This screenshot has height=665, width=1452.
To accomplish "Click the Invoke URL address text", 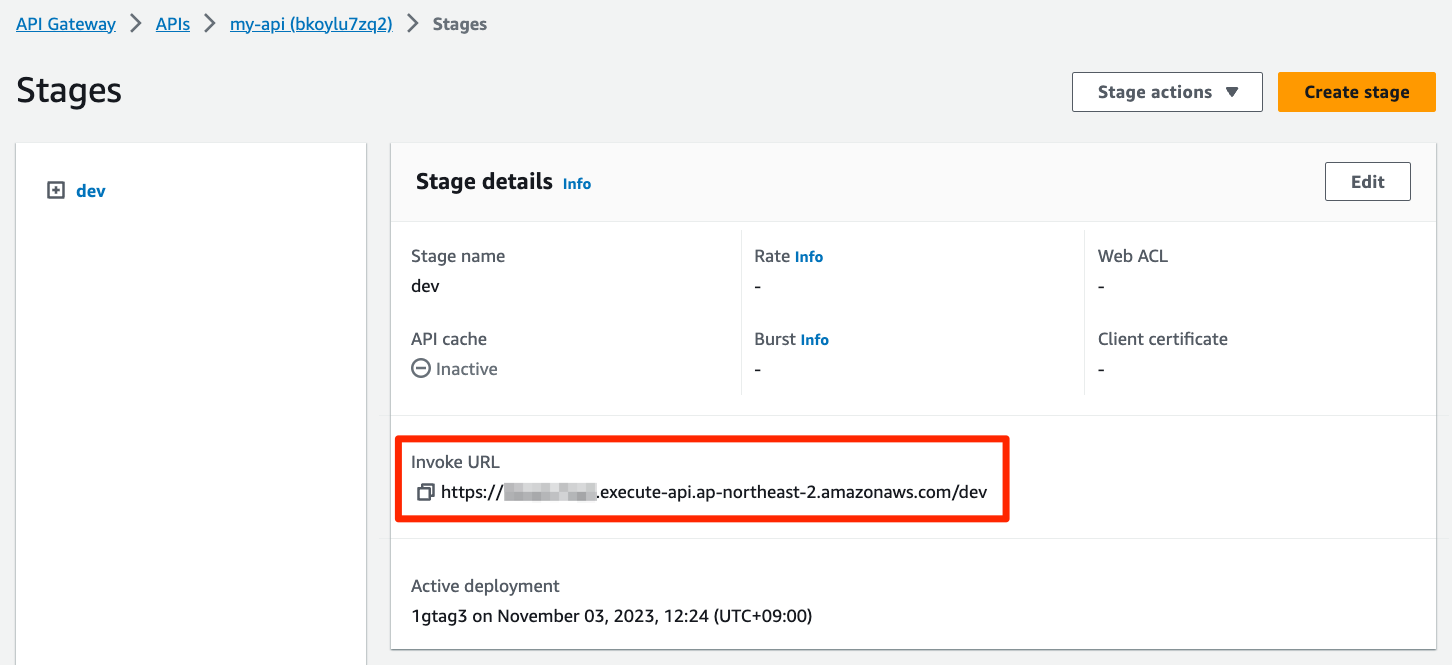I will 714,492.
